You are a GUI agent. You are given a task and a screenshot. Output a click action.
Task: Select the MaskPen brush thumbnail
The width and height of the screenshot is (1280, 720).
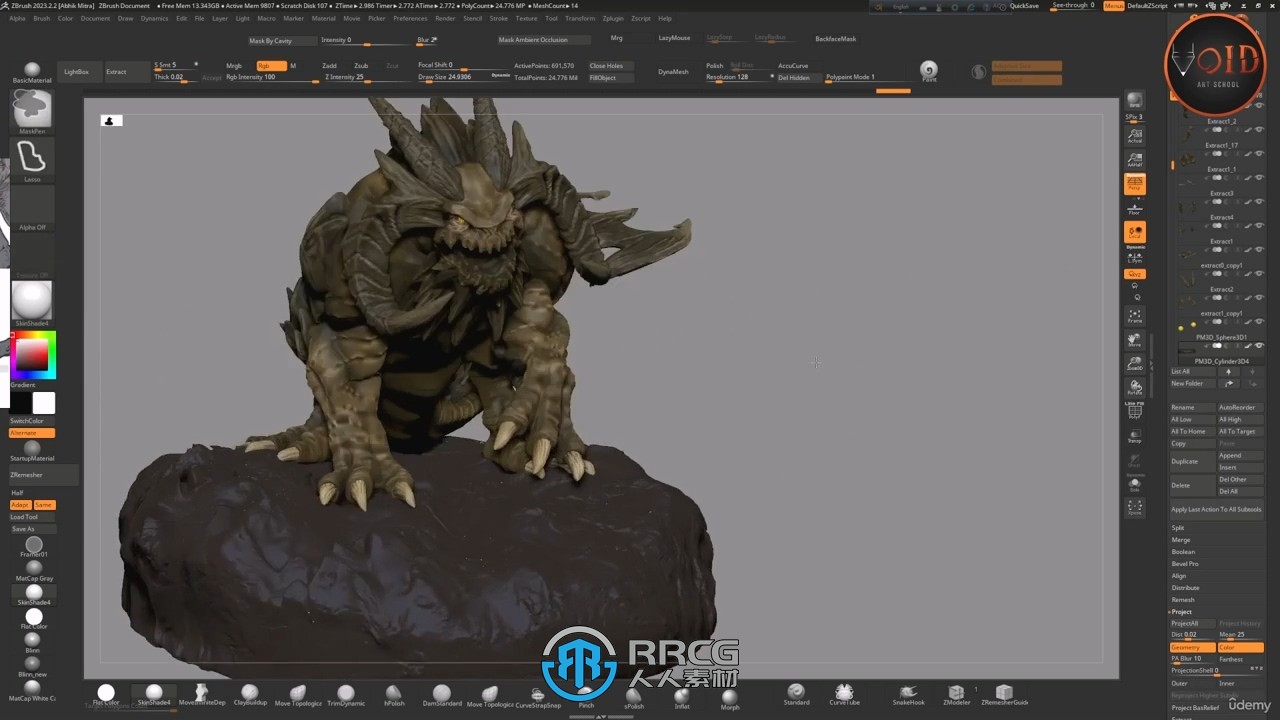point(32,110)
